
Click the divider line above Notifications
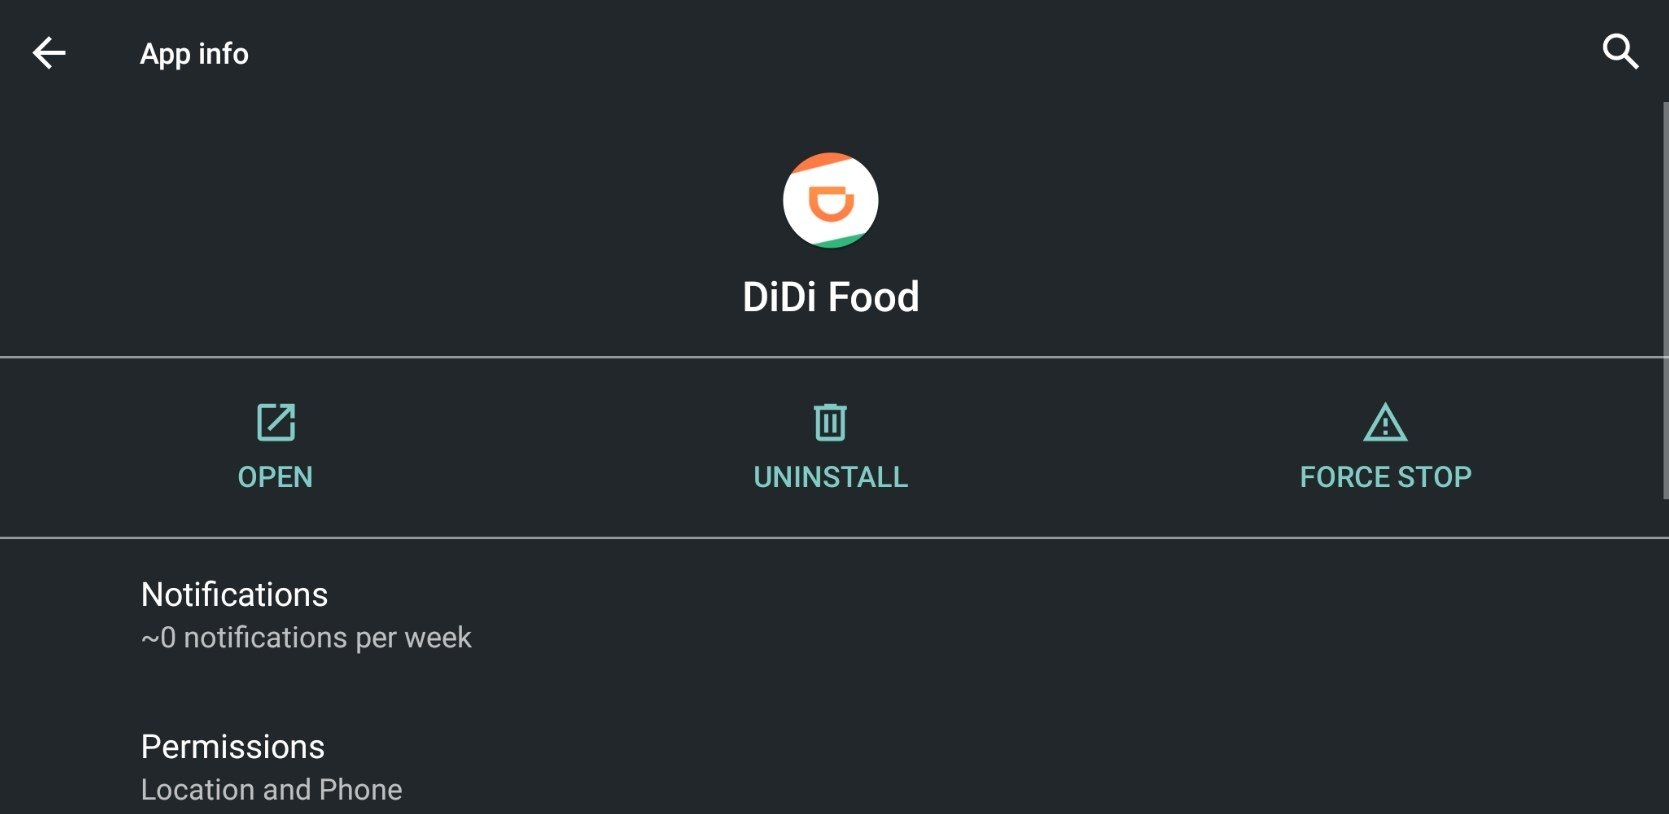click(x=834, y=538)
